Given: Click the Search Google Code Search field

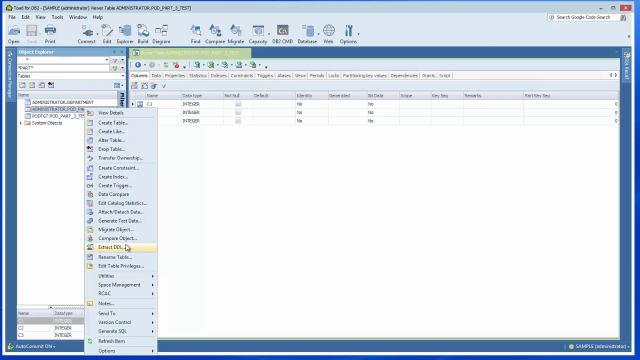Looking at the screenshot, I should (x=583, y=17).
